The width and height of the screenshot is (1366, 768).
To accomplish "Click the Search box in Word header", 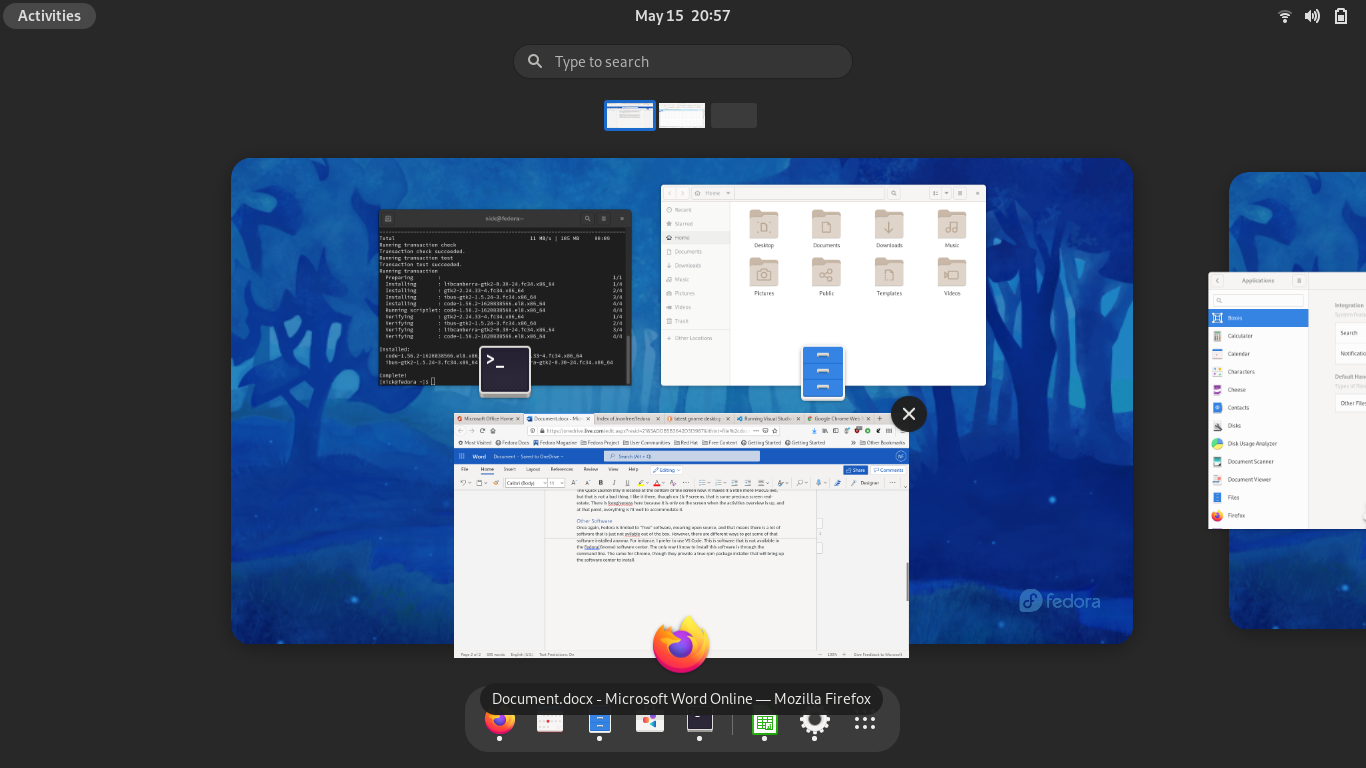I will tap(682, 455).
